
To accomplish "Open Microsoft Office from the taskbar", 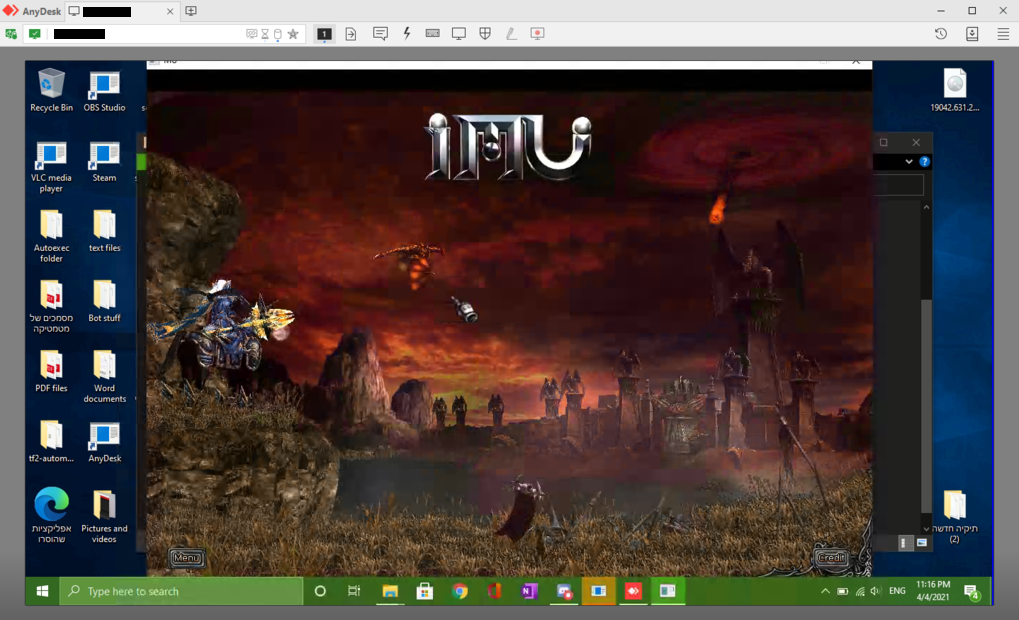I will [495, 591].
